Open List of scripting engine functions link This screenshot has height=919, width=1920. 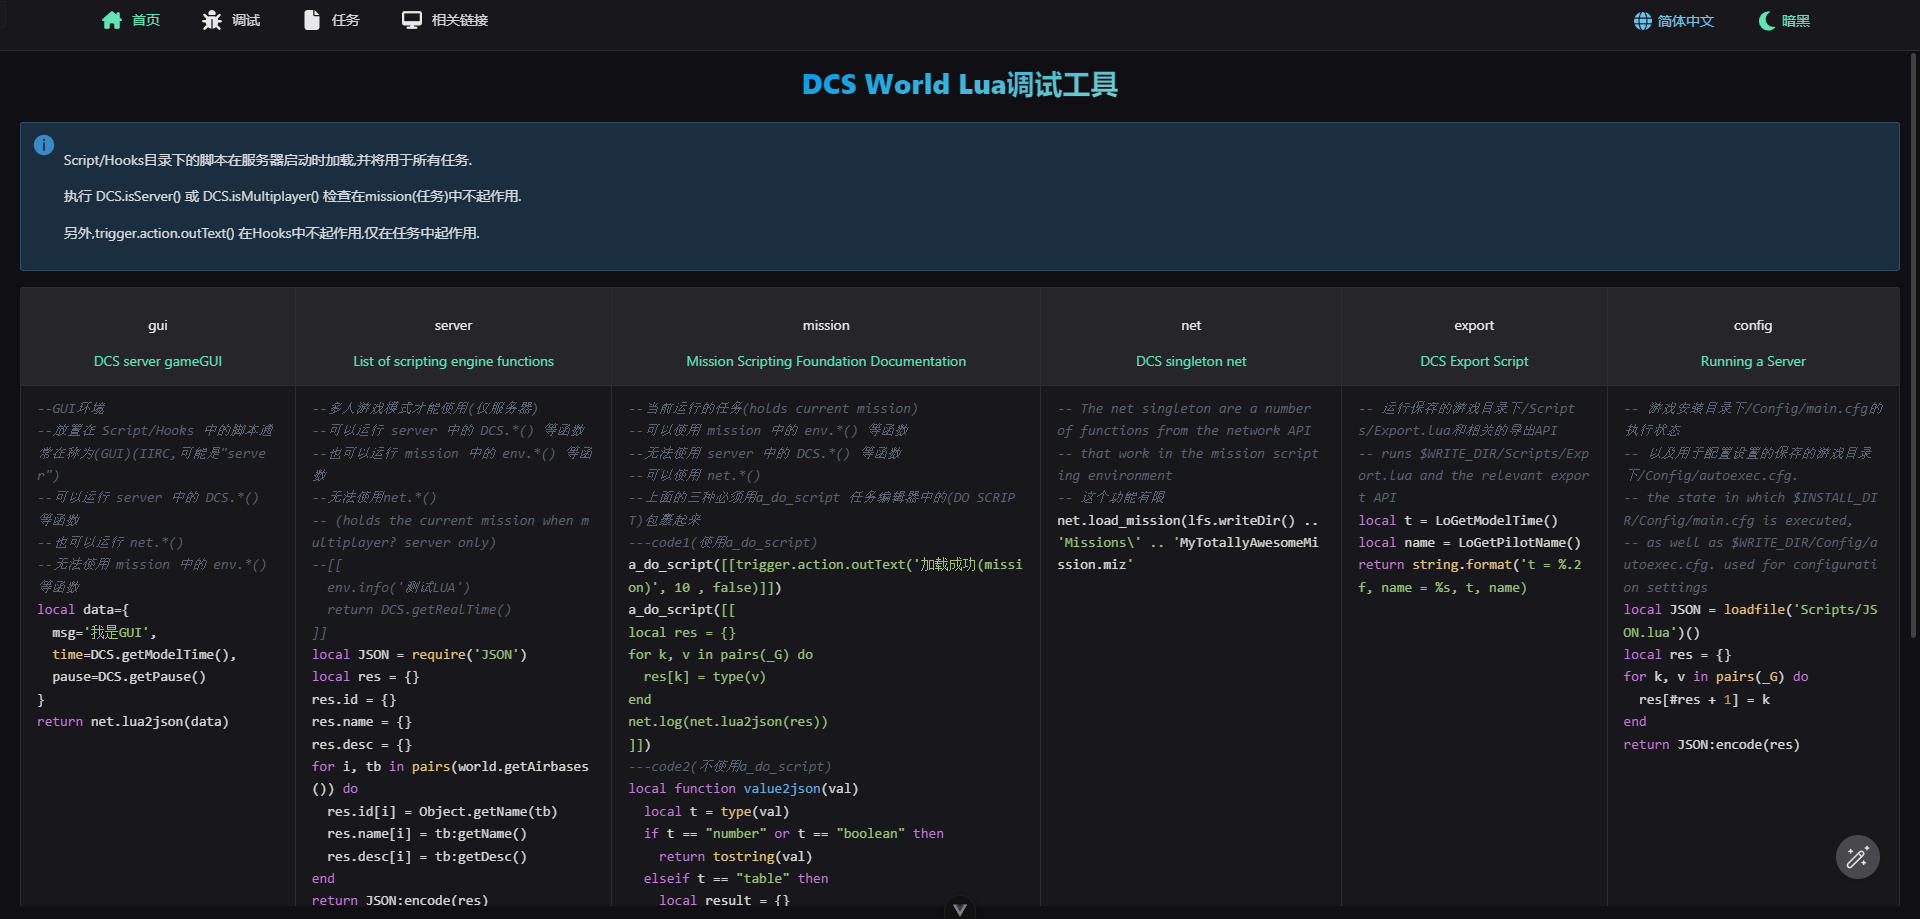click(453, 361)
